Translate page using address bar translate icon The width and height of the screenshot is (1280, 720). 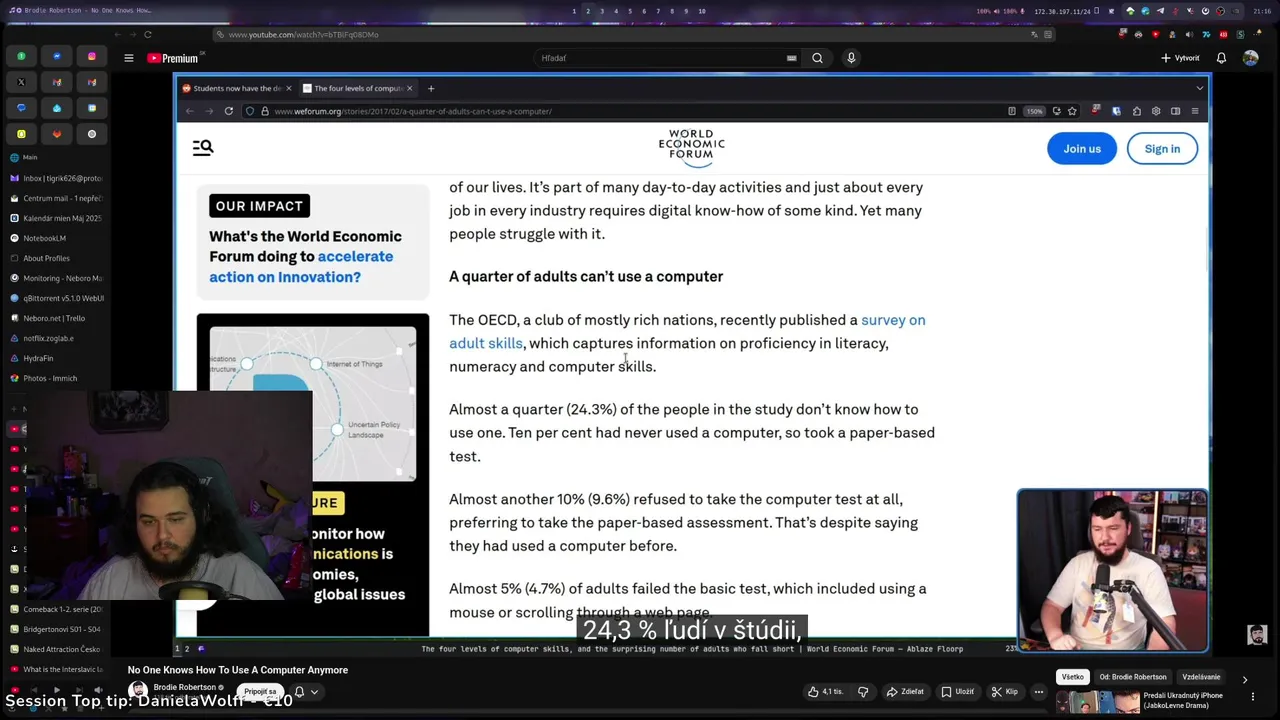tap(1035, 34)
